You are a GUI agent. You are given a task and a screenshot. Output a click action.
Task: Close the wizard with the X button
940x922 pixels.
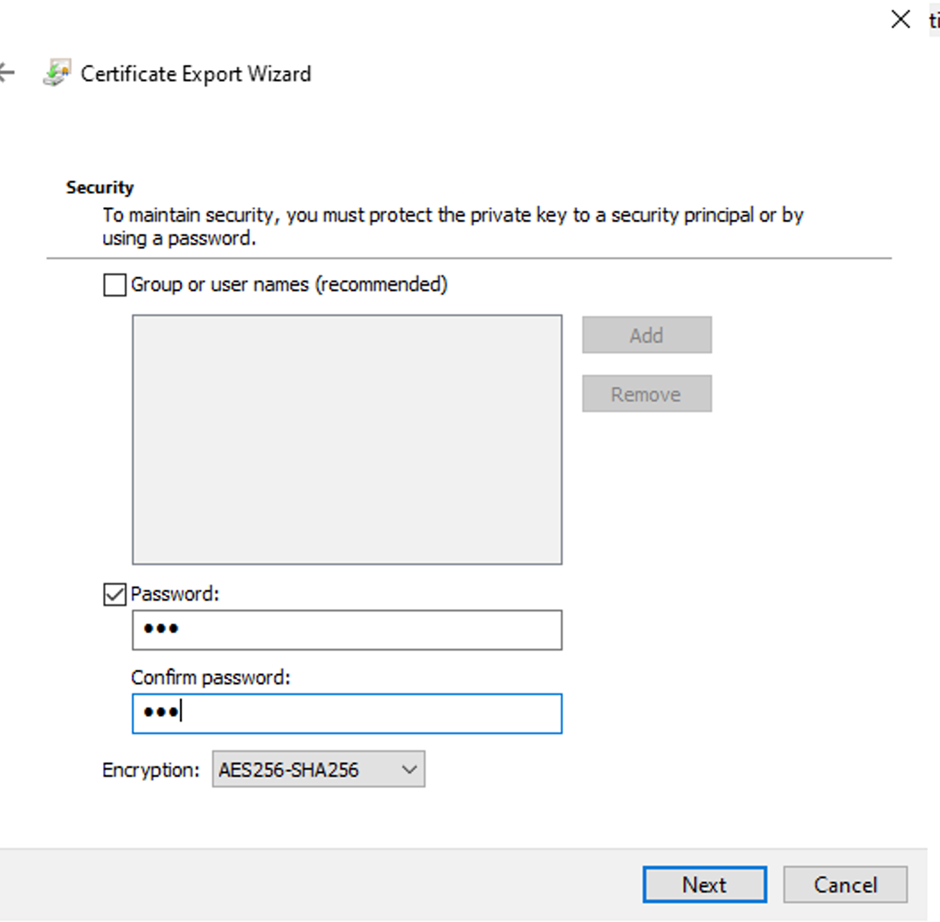900,19
